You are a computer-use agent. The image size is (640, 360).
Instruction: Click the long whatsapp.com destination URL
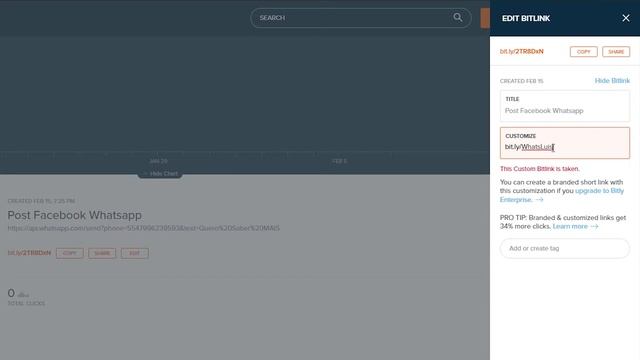[x=144, y=228]
